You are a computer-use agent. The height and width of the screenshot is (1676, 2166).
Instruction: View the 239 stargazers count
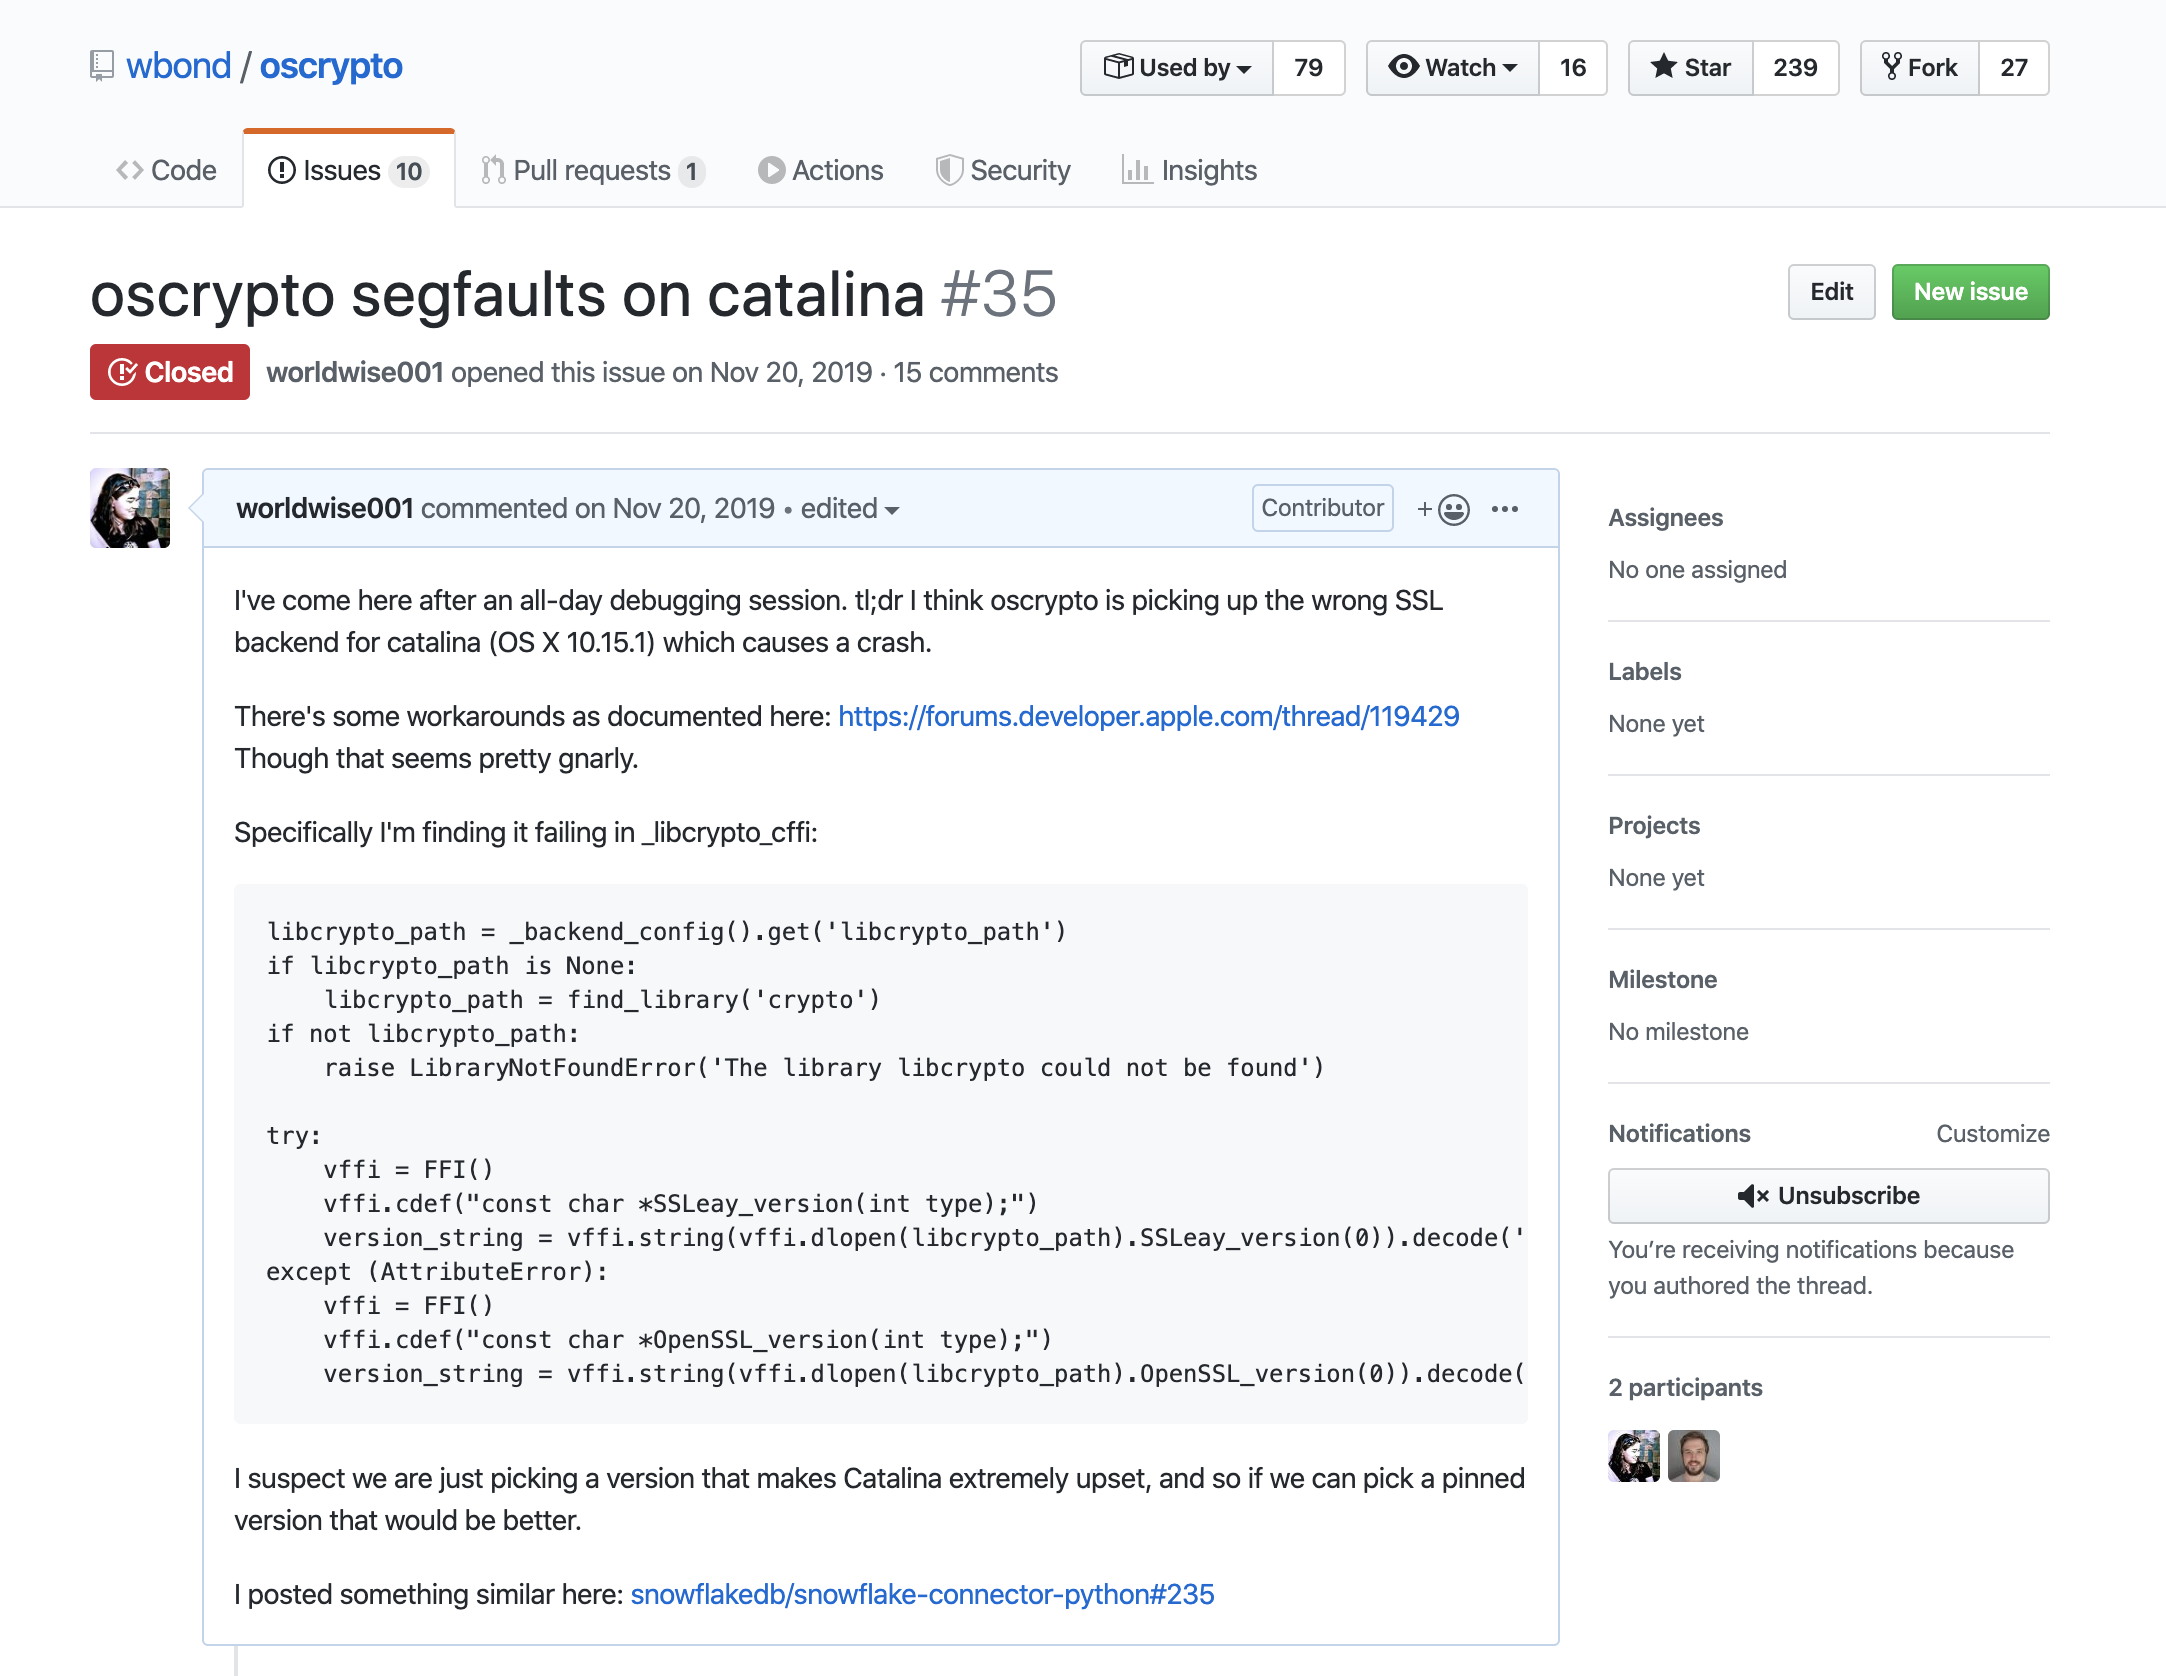(x=1795, y=68)
